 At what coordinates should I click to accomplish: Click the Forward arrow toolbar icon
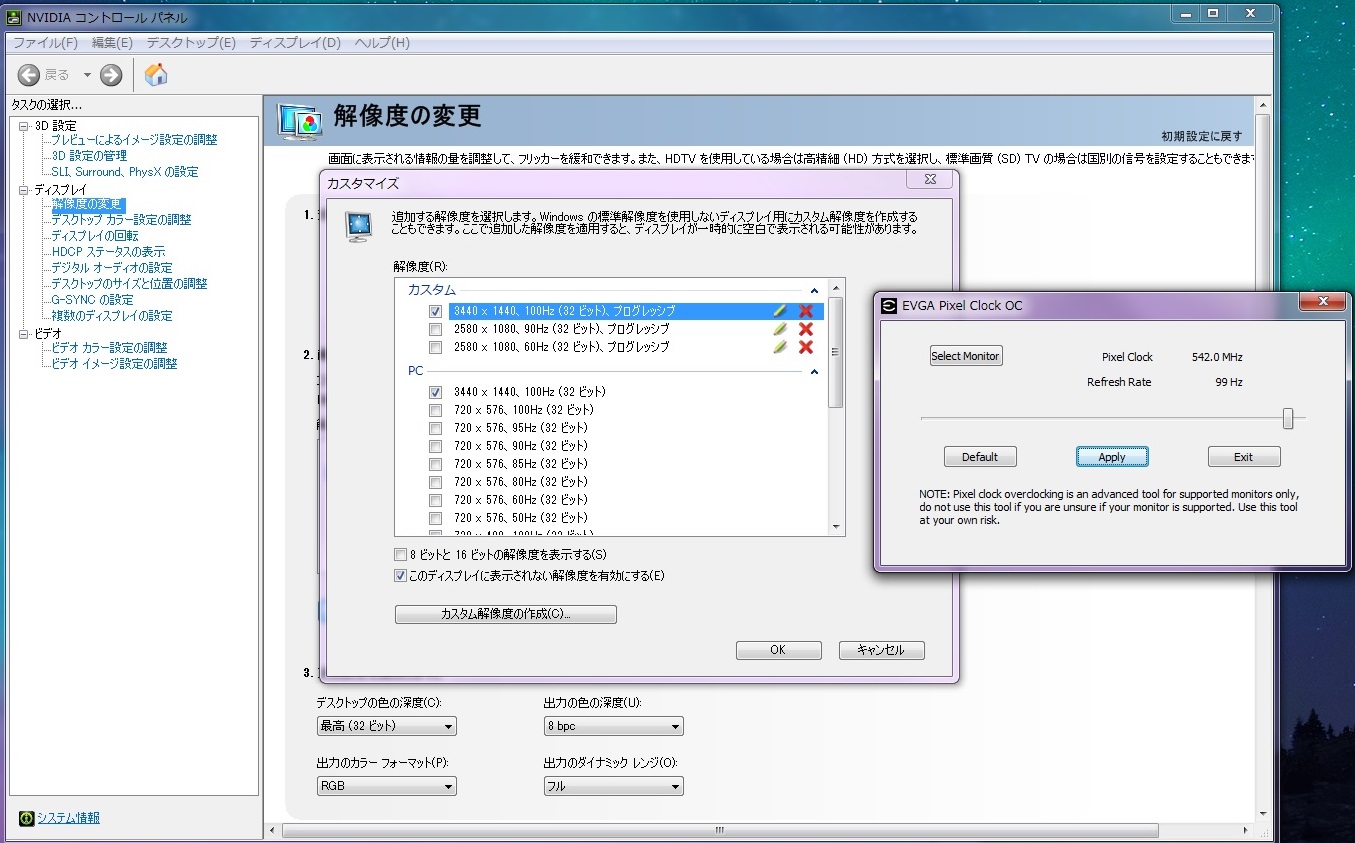tap(111, 75)
